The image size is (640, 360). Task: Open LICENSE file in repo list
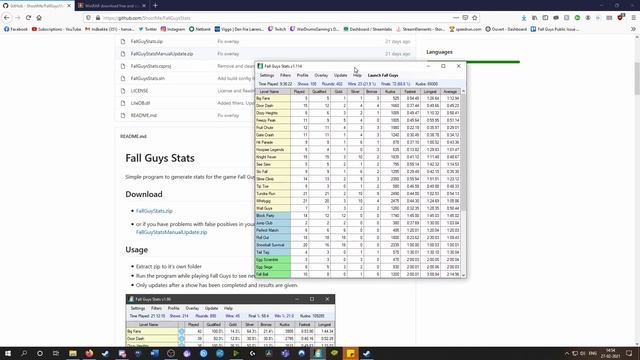point(139,91)
